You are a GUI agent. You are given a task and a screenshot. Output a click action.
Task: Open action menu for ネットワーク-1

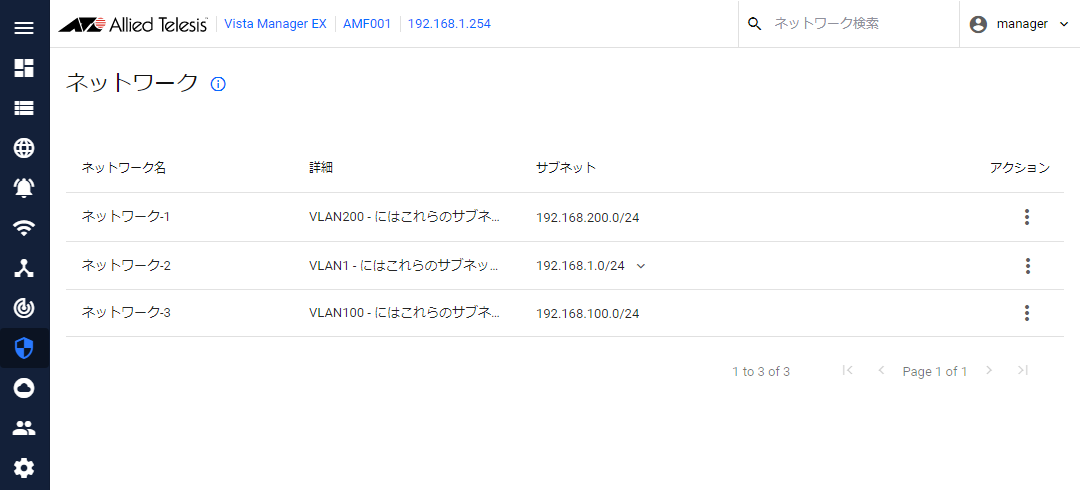pyautogui.click(x=1026, y=217)
